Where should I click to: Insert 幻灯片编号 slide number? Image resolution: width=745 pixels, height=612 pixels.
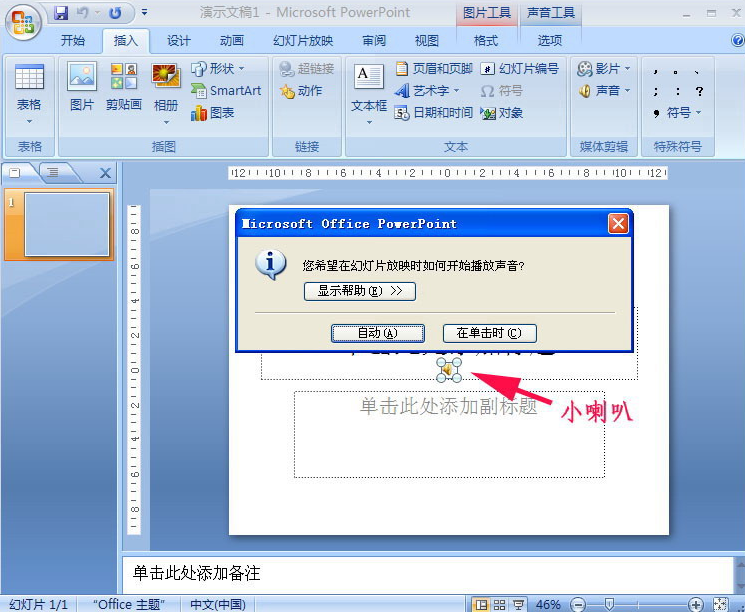[519, 69]
